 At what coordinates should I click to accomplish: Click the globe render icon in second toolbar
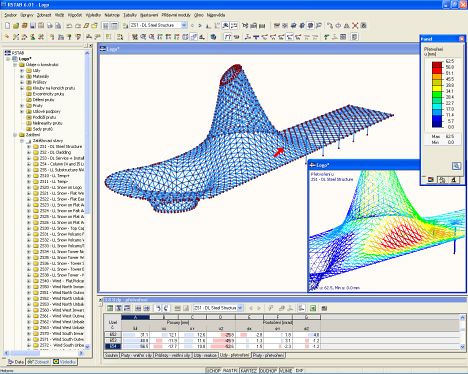point(213,37)
